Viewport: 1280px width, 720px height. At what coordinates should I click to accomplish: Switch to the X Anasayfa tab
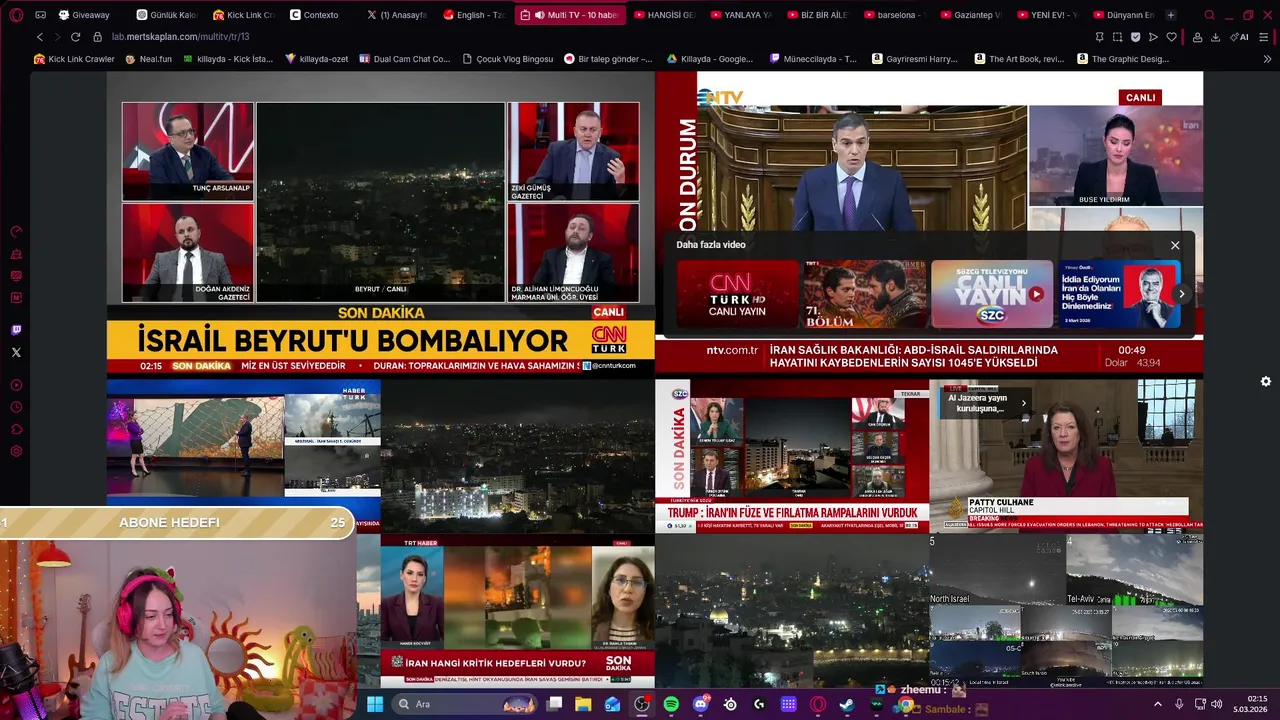(397, 15)
